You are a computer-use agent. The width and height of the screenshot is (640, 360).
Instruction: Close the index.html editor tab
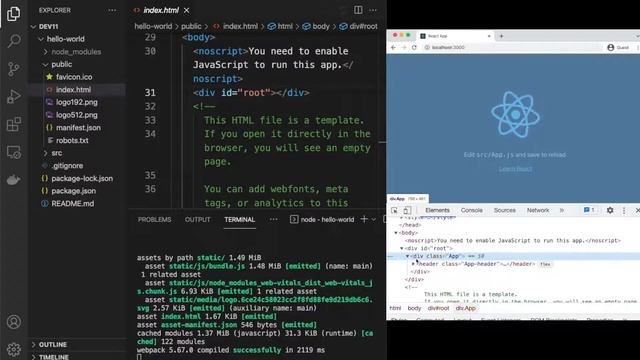click(x=187, y=10)
